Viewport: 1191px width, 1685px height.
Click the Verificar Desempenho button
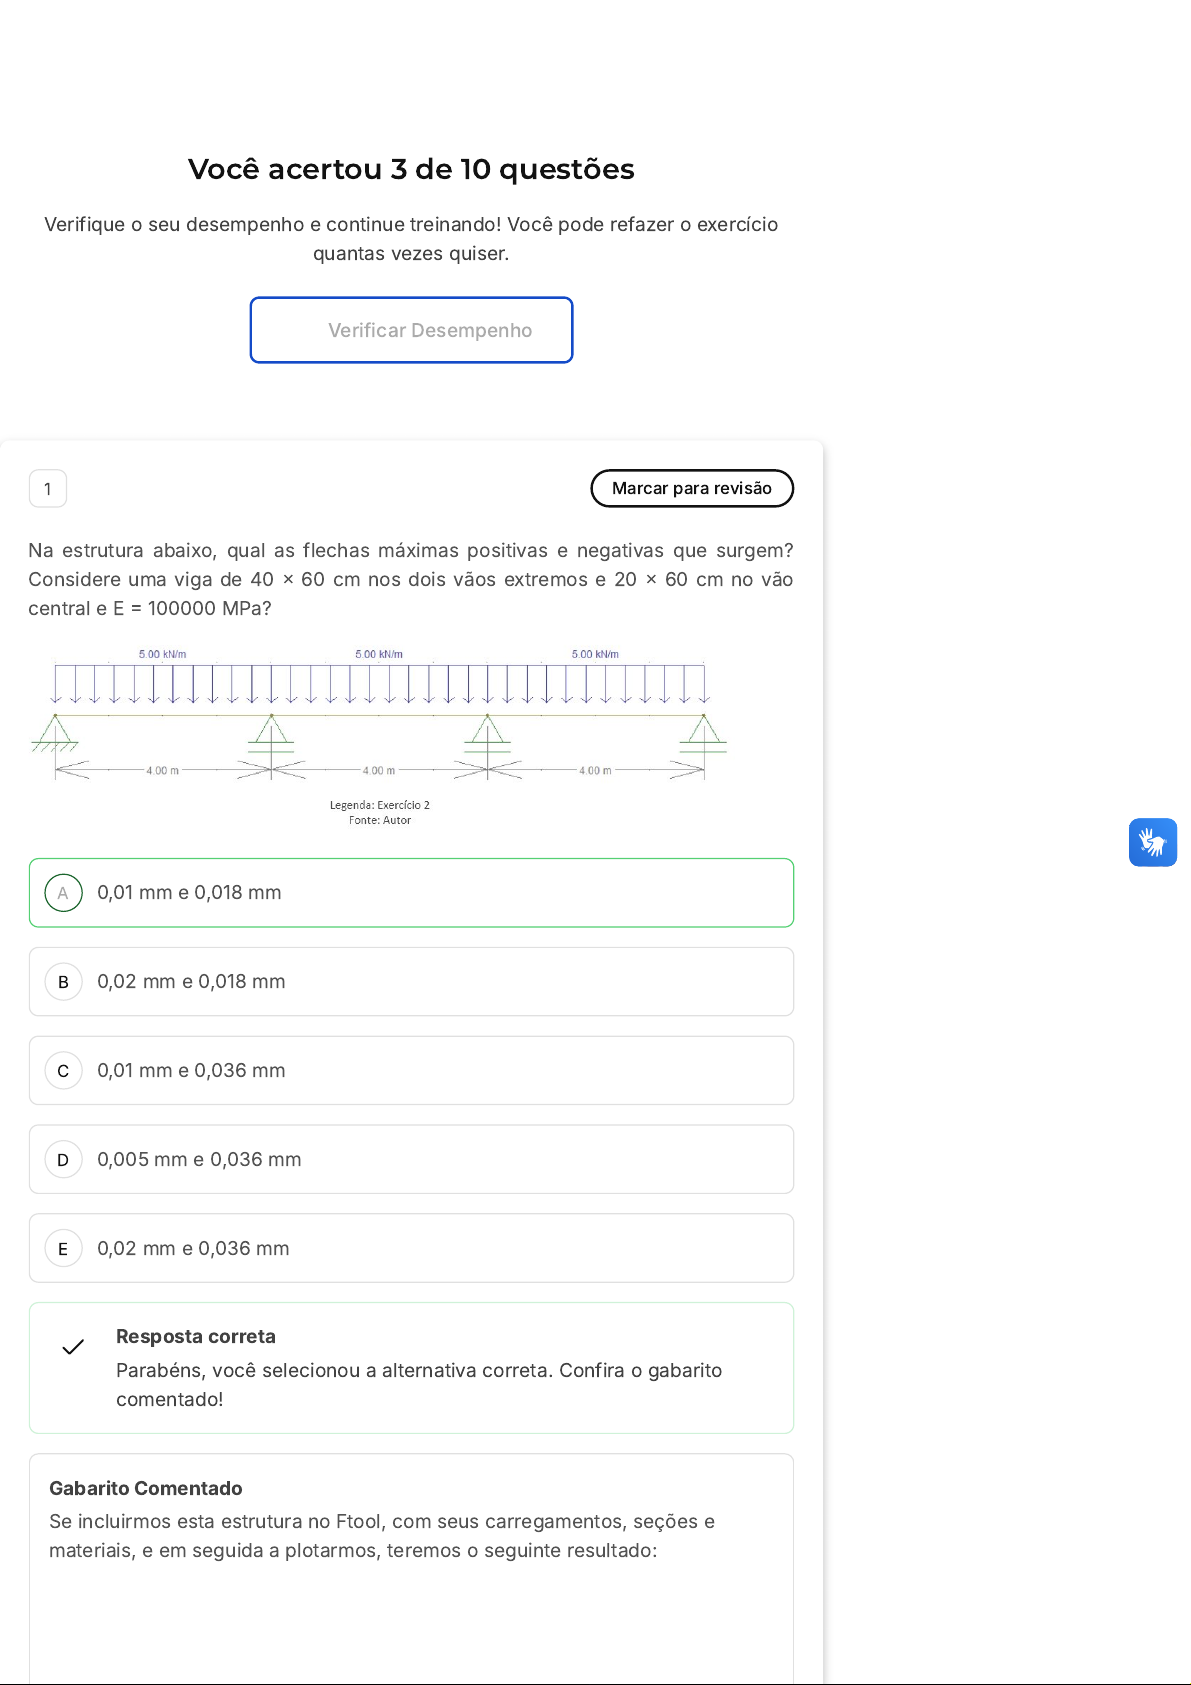411,330
